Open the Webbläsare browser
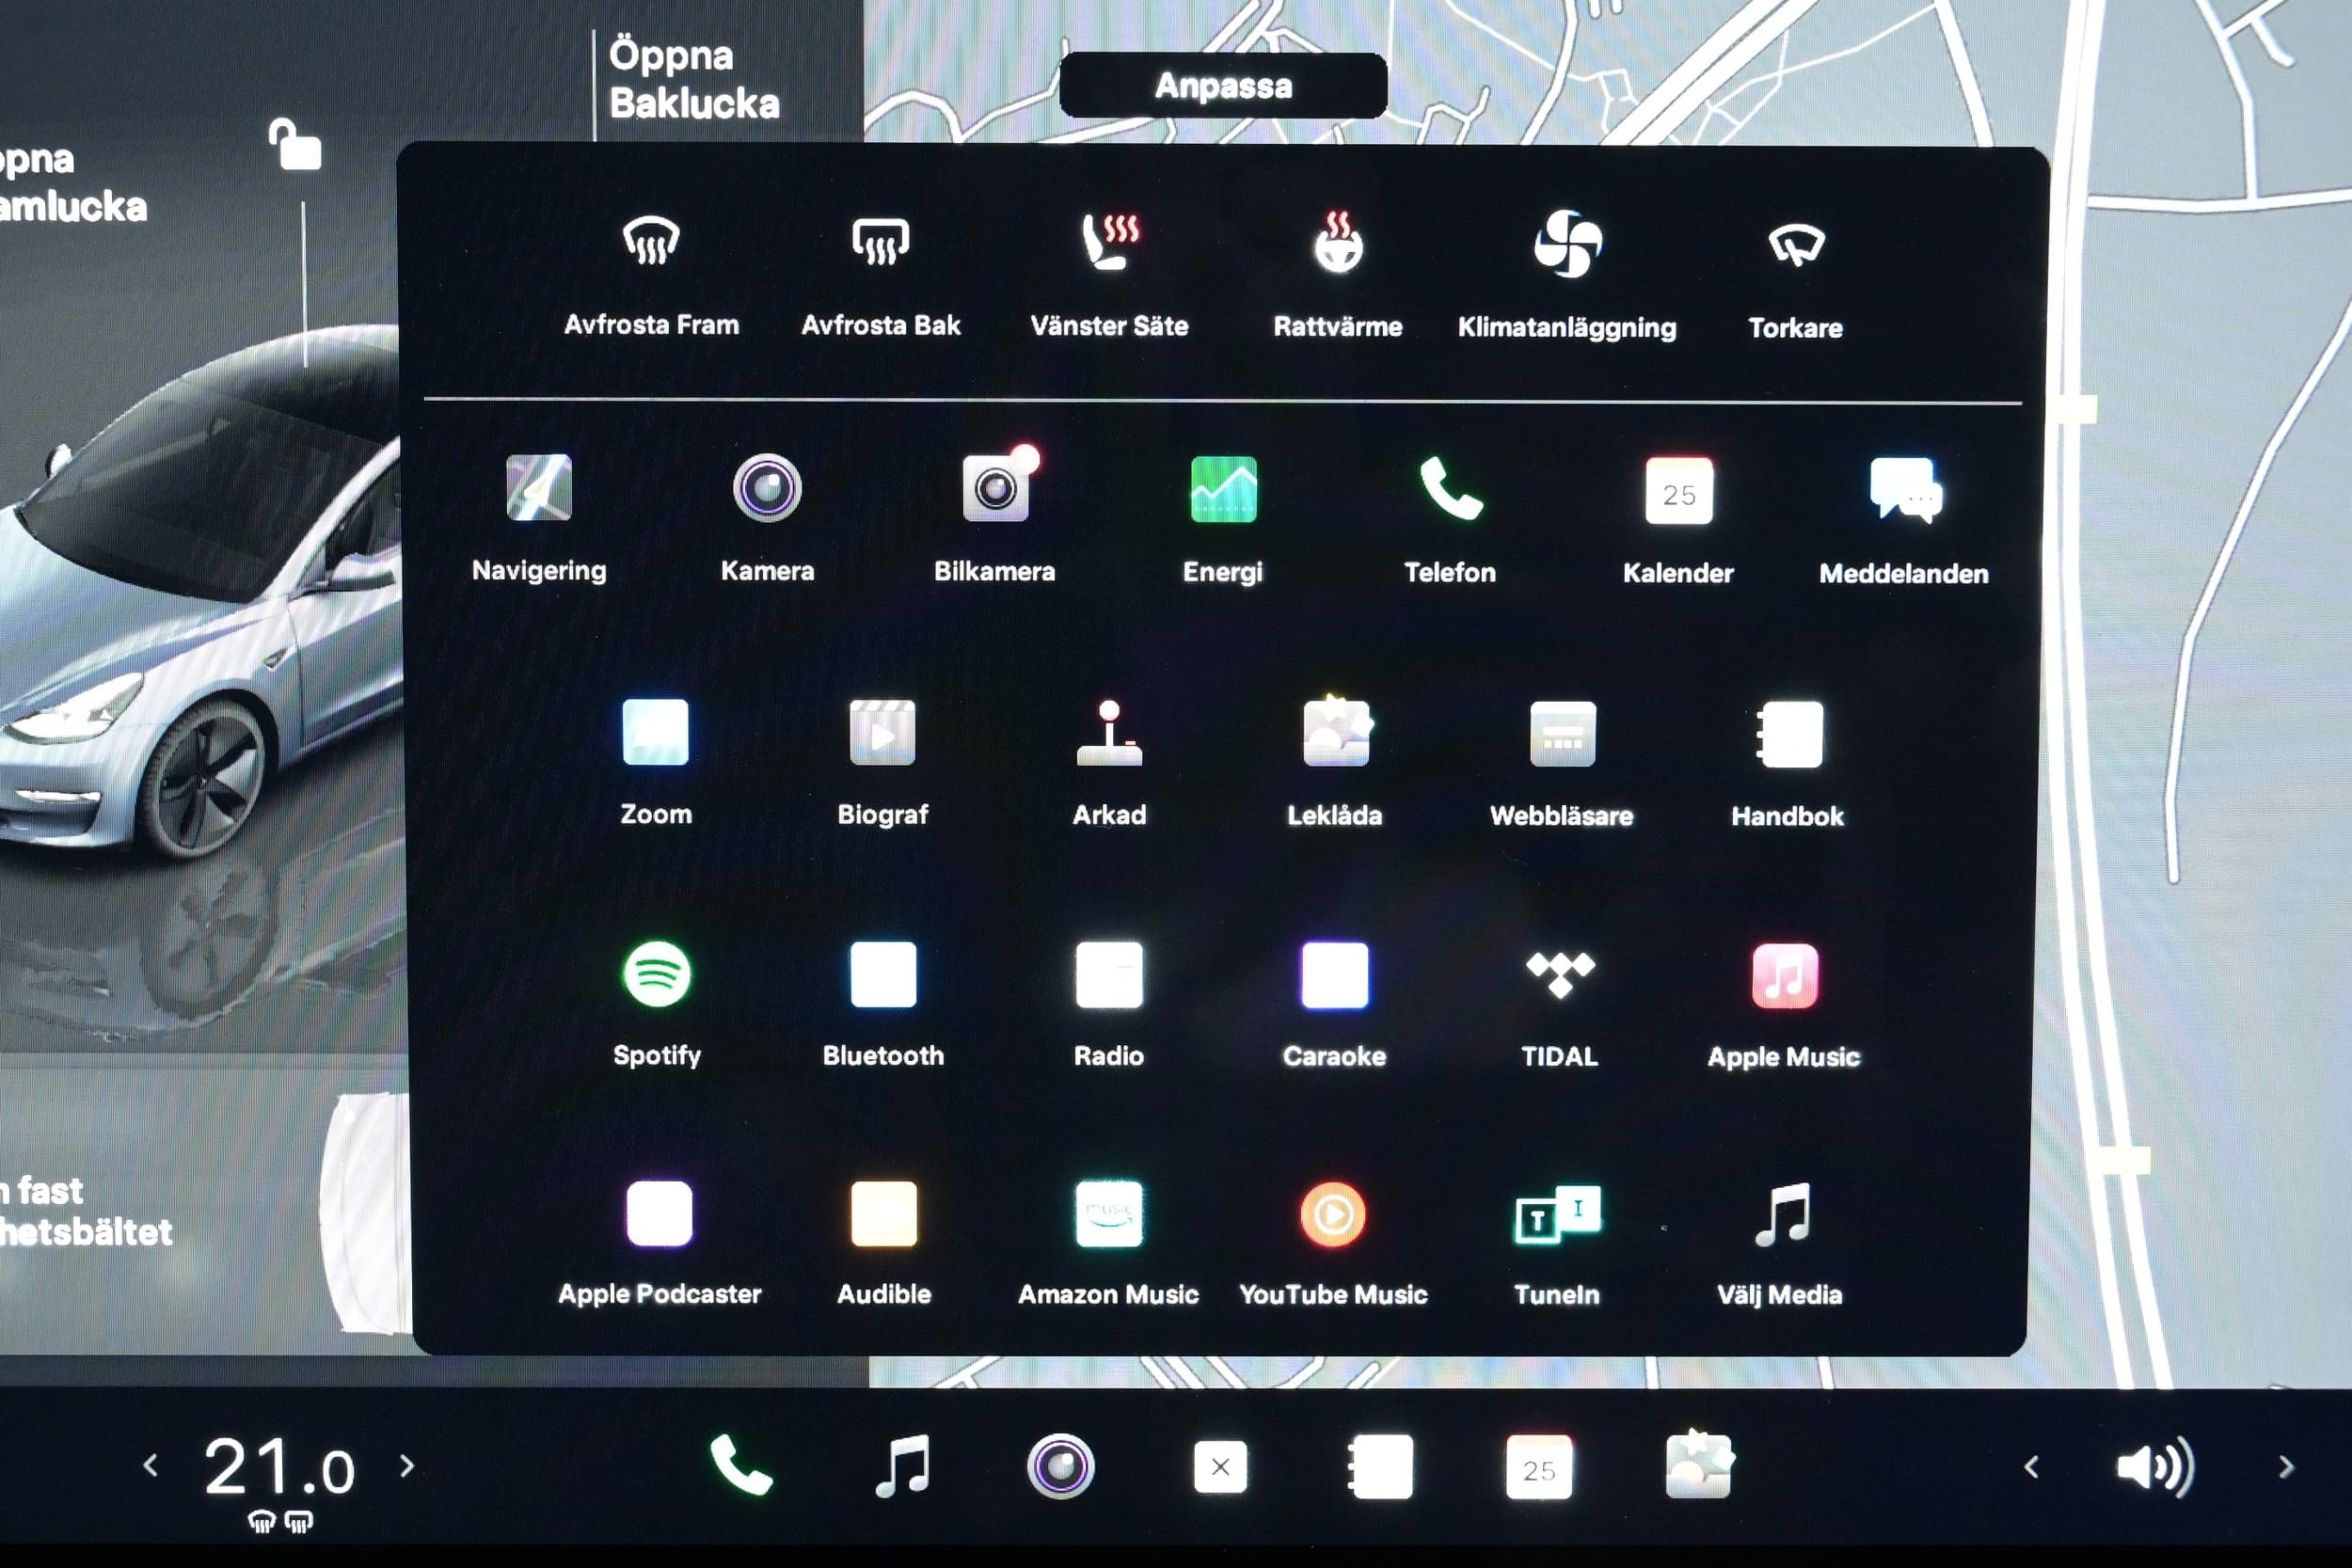This screenshot has height=1568, width=2352. [1561, 762]
